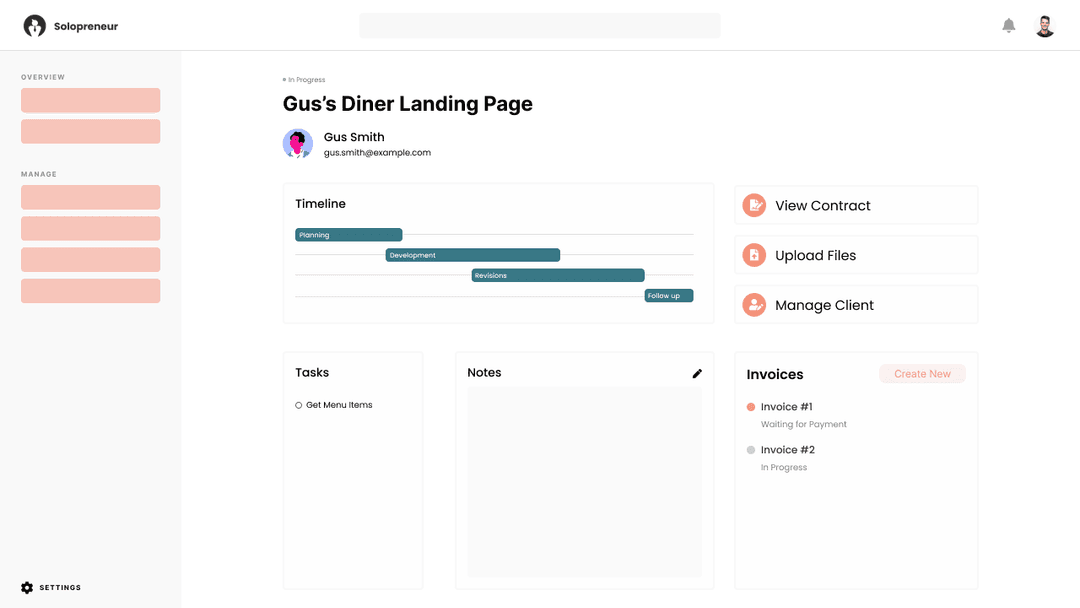Click Invoice #1 orange status dot
This screenshot has width=1080, height=608.
tap(751, 407)
